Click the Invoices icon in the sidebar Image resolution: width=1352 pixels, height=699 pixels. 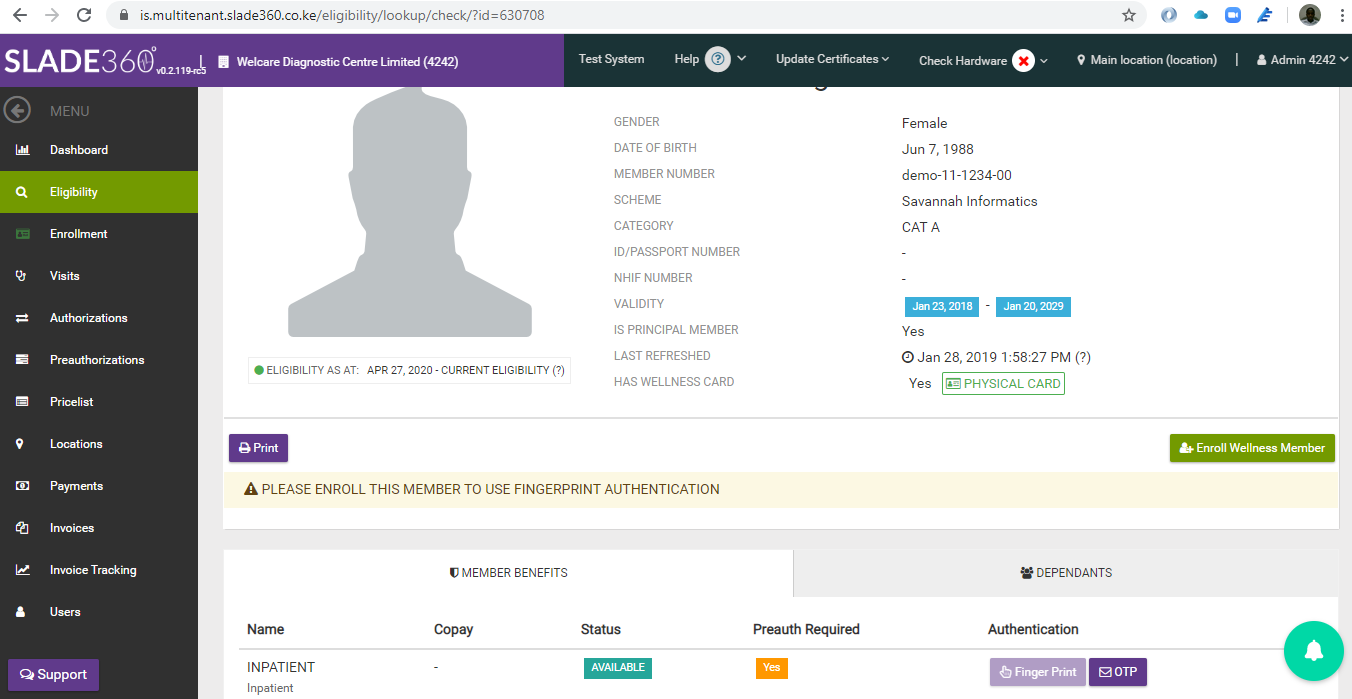click(x=22, y=528)
